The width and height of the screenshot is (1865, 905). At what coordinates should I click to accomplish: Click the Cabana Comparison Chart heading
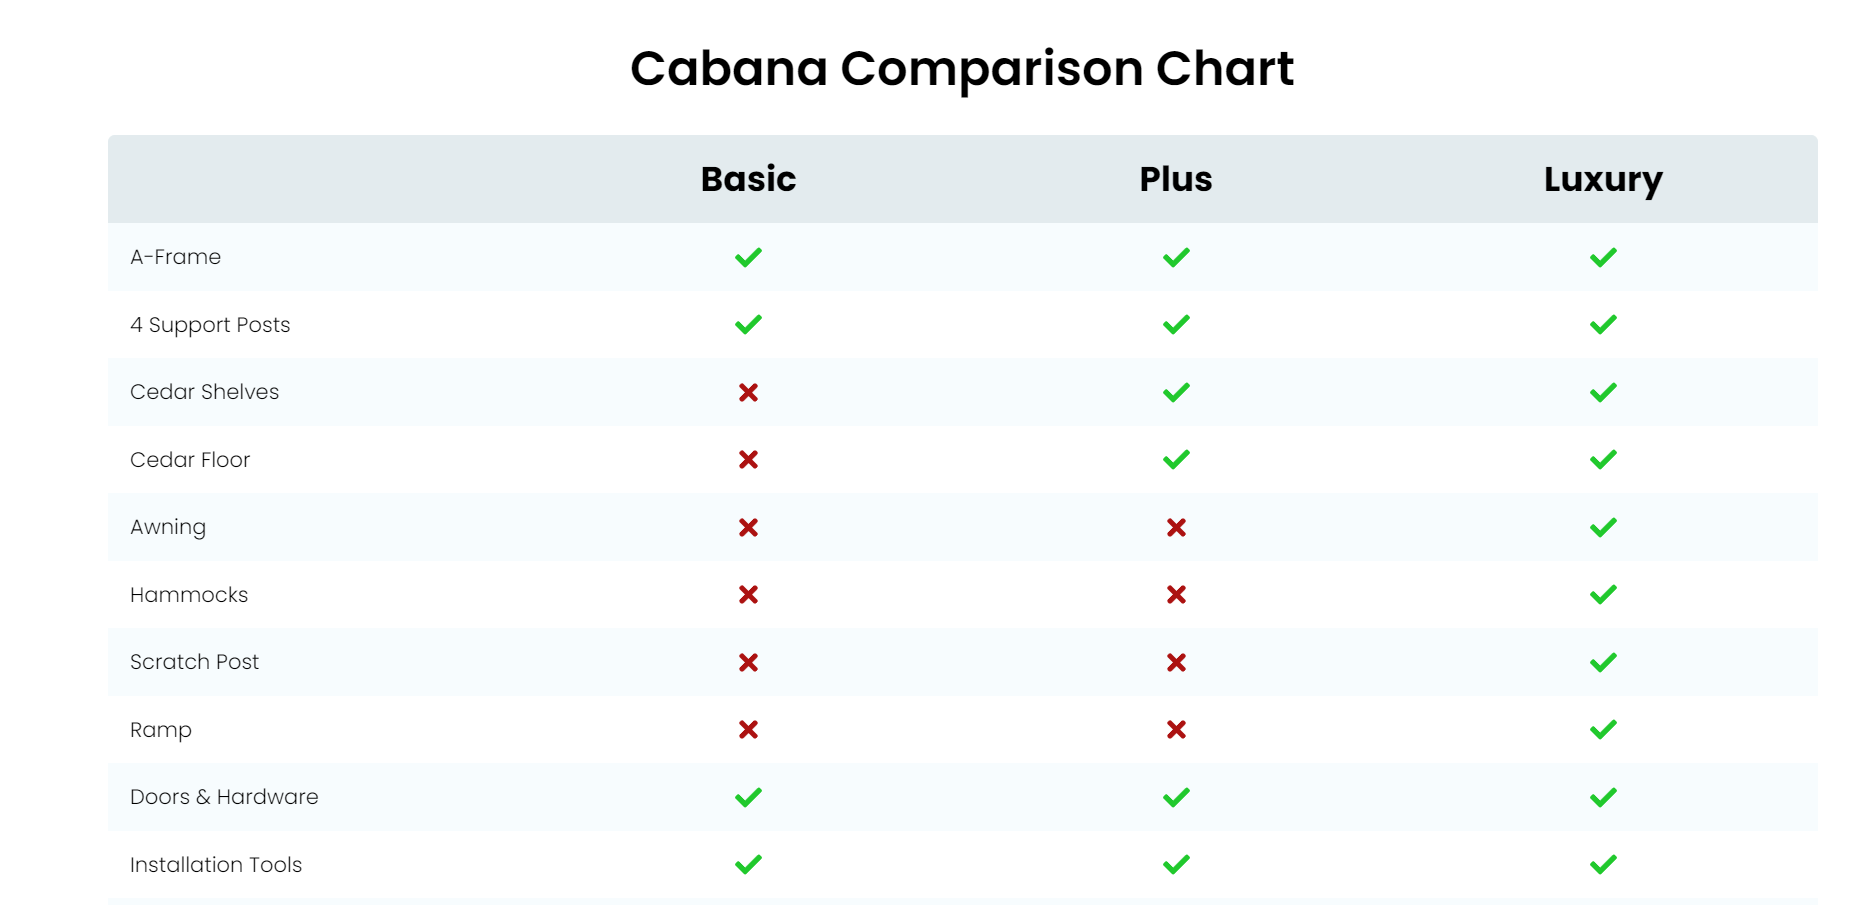coord(962,68)
